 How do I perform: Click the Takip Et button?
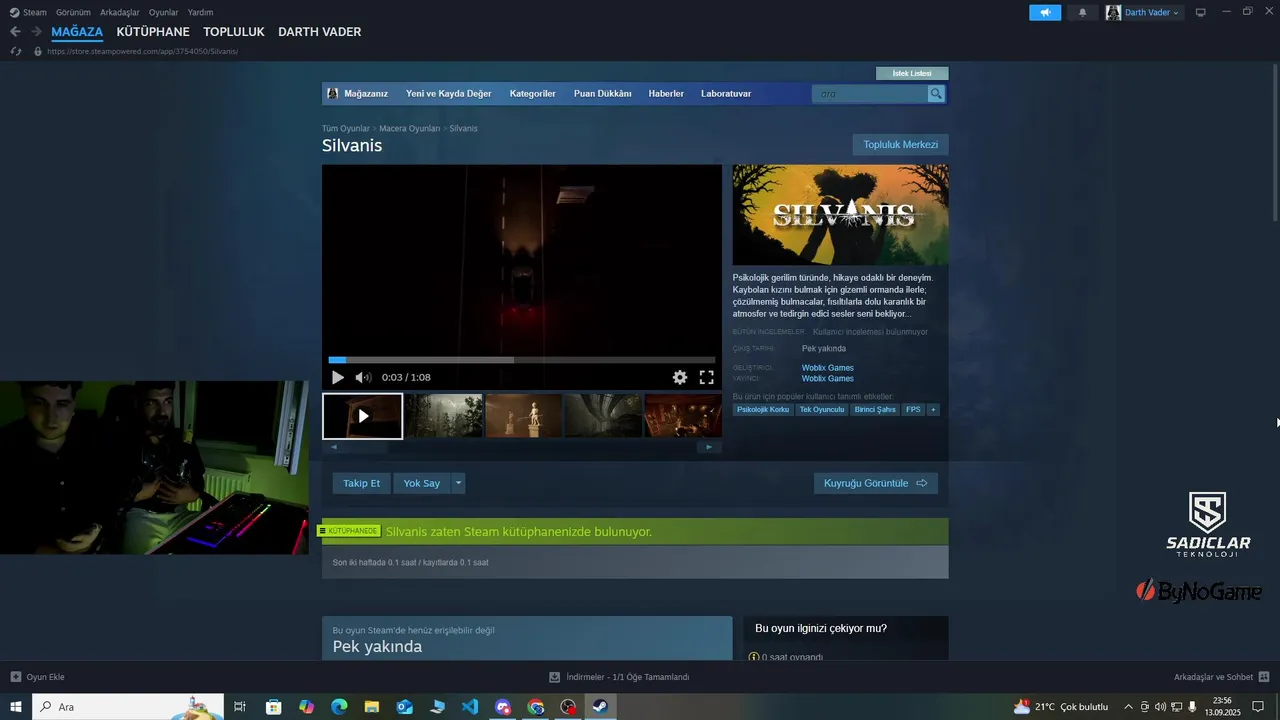point(362,483)
